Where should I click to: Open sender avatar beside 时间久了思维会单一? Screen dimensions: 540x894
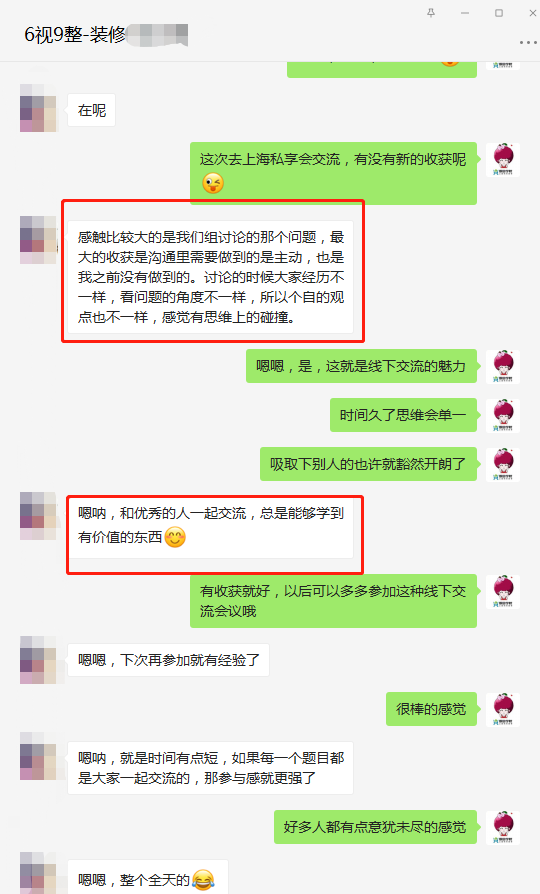tap(503, 415)
